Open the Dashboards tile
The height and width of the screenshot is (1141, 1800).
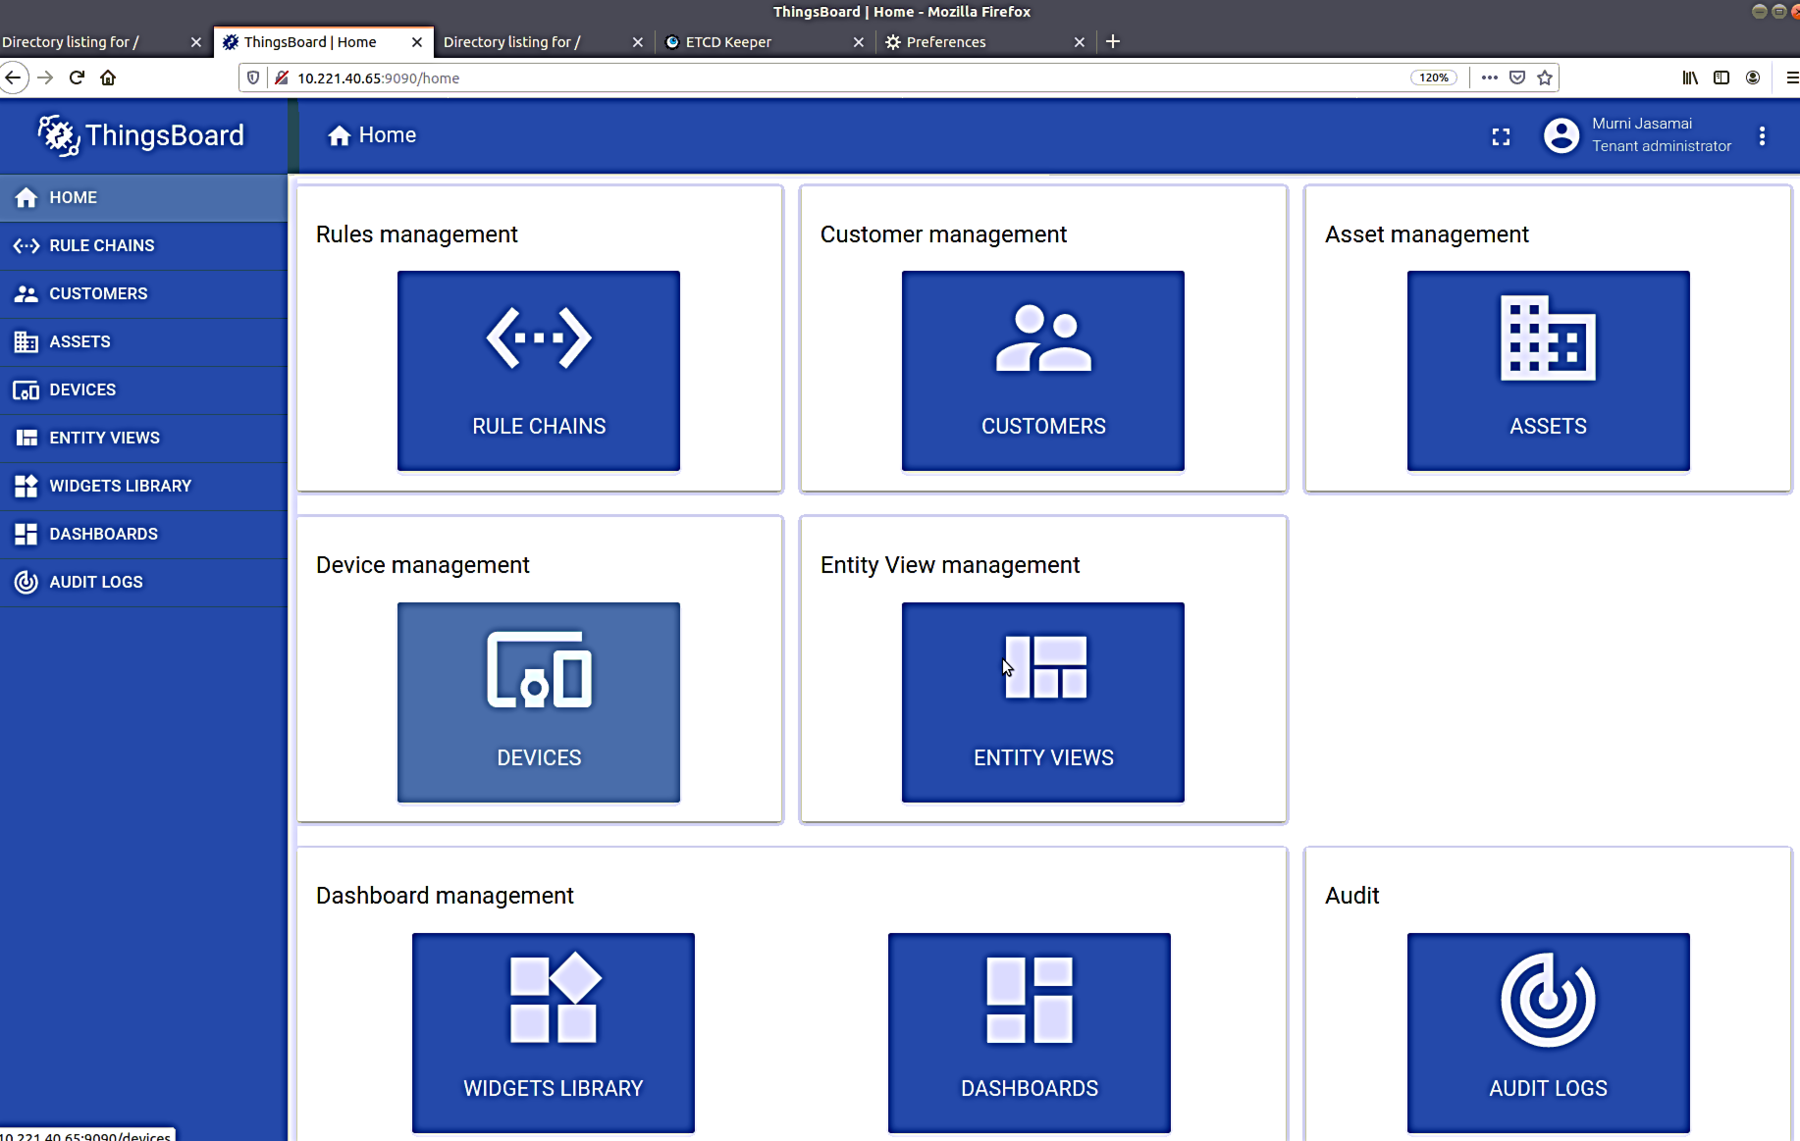1028,1032
